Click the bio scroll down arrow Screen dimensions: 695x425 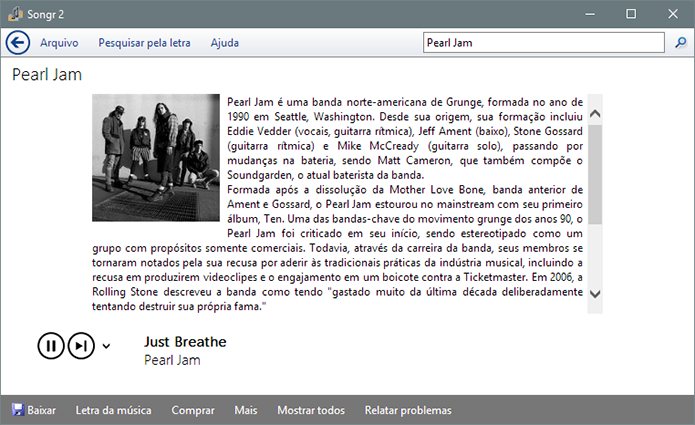tap(595, 294)
